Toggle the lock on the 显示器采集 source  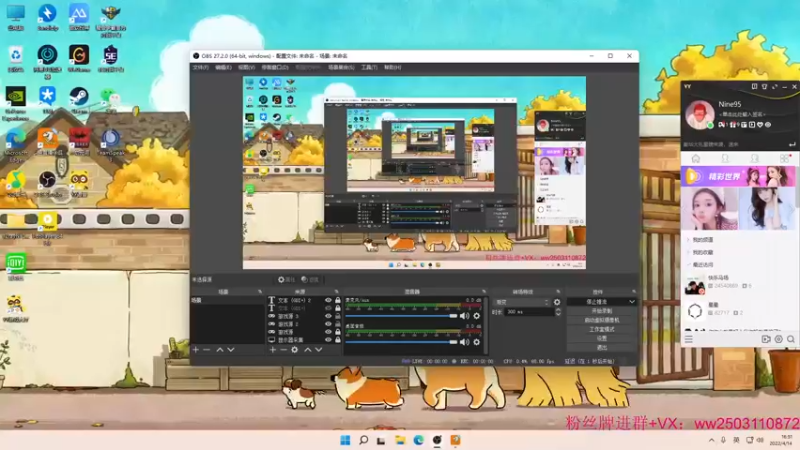pos(338,340)
